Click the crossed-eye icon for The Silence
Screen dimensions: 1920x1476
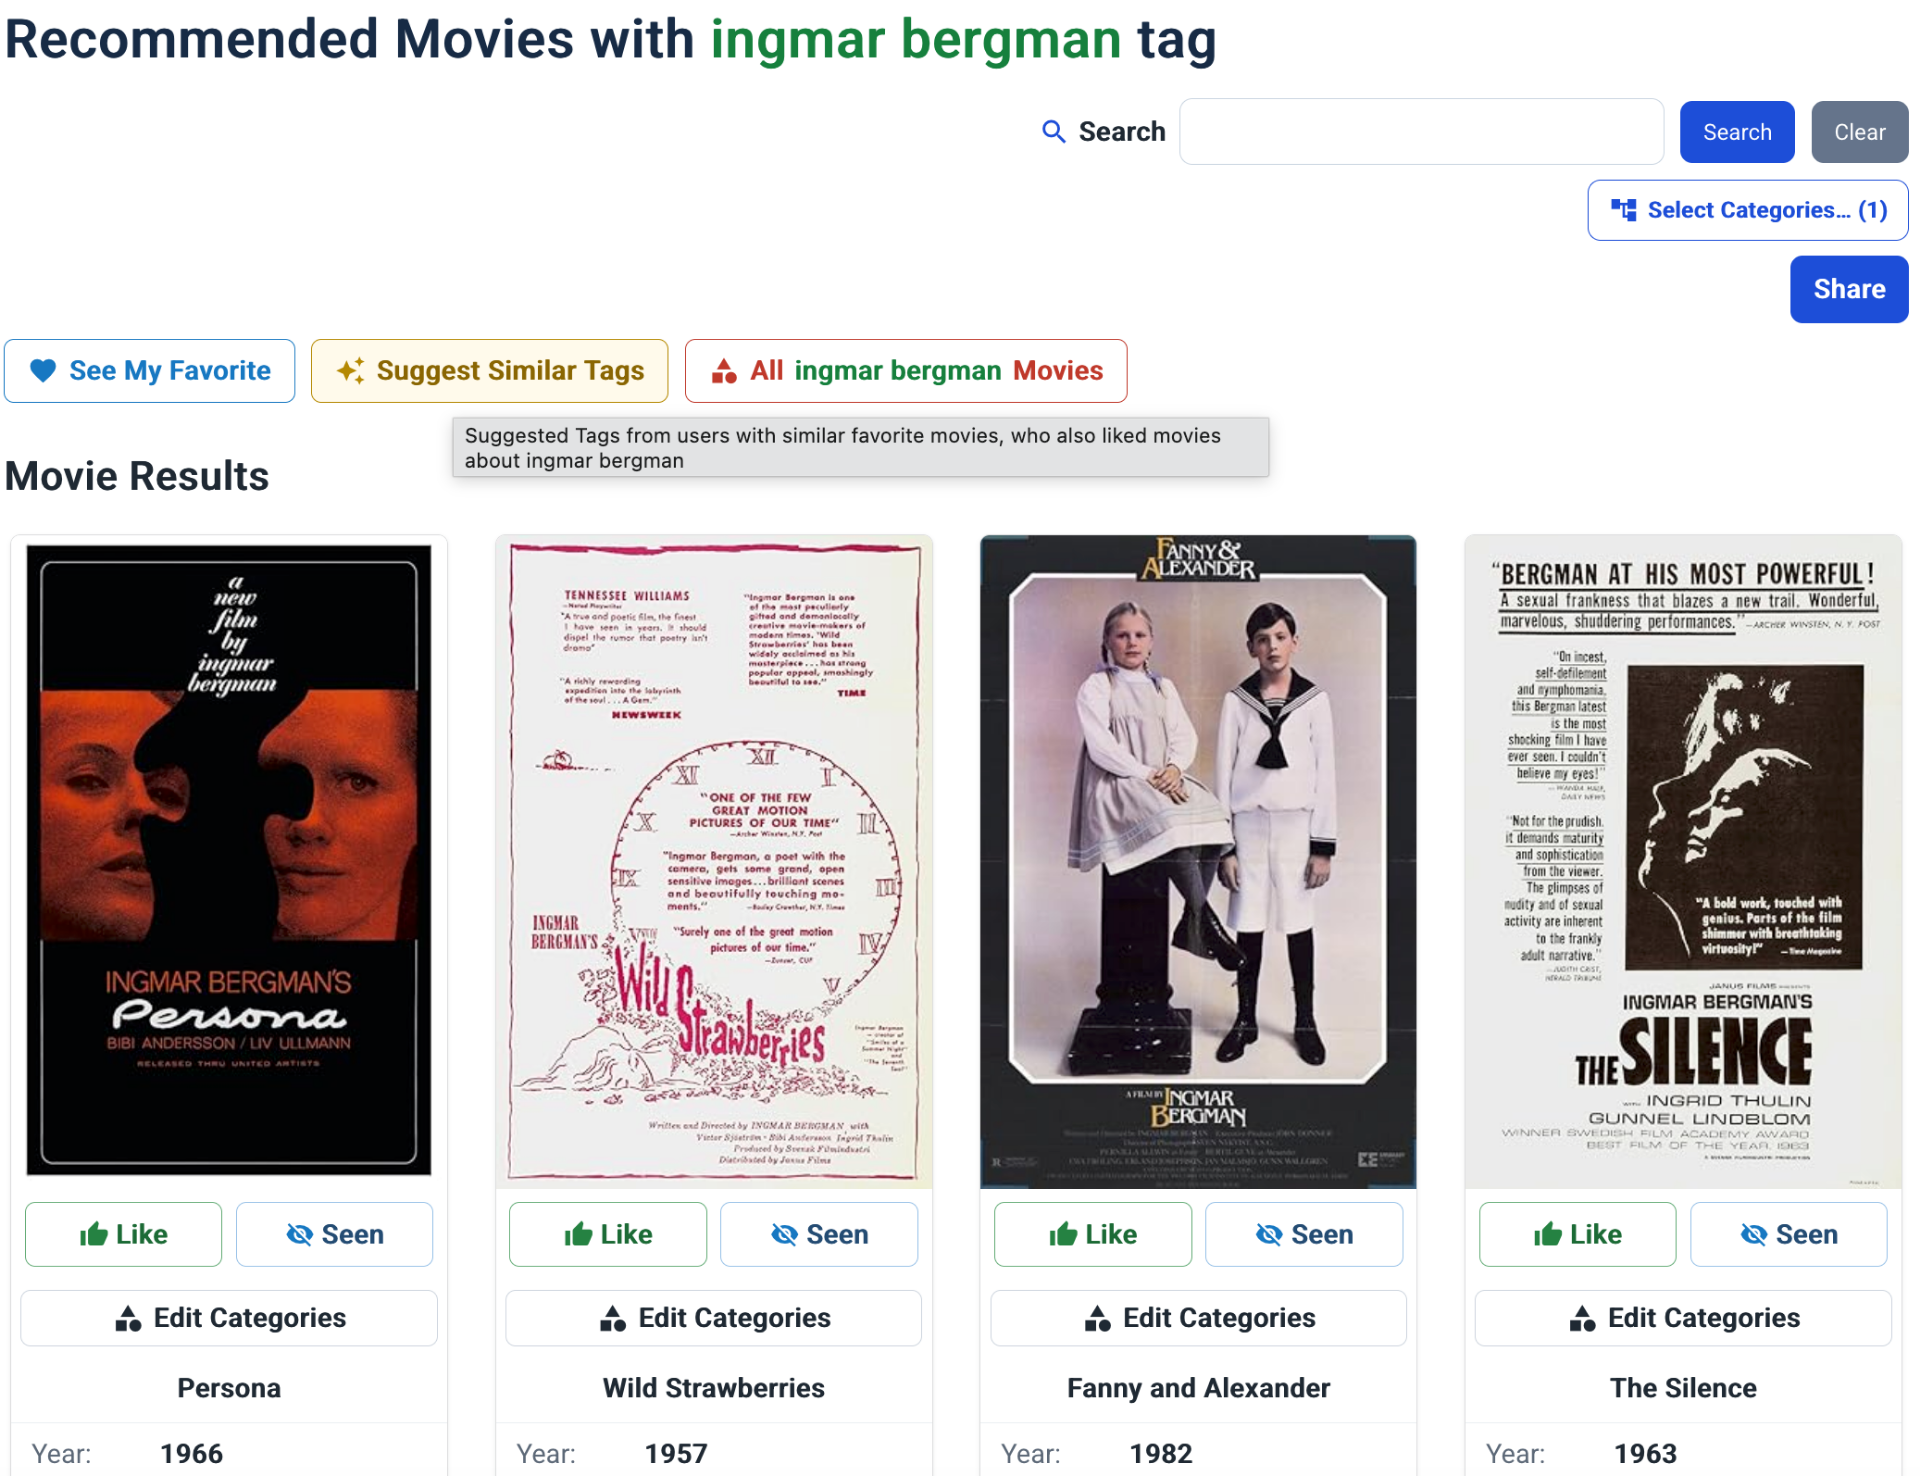point(1754,1234)
